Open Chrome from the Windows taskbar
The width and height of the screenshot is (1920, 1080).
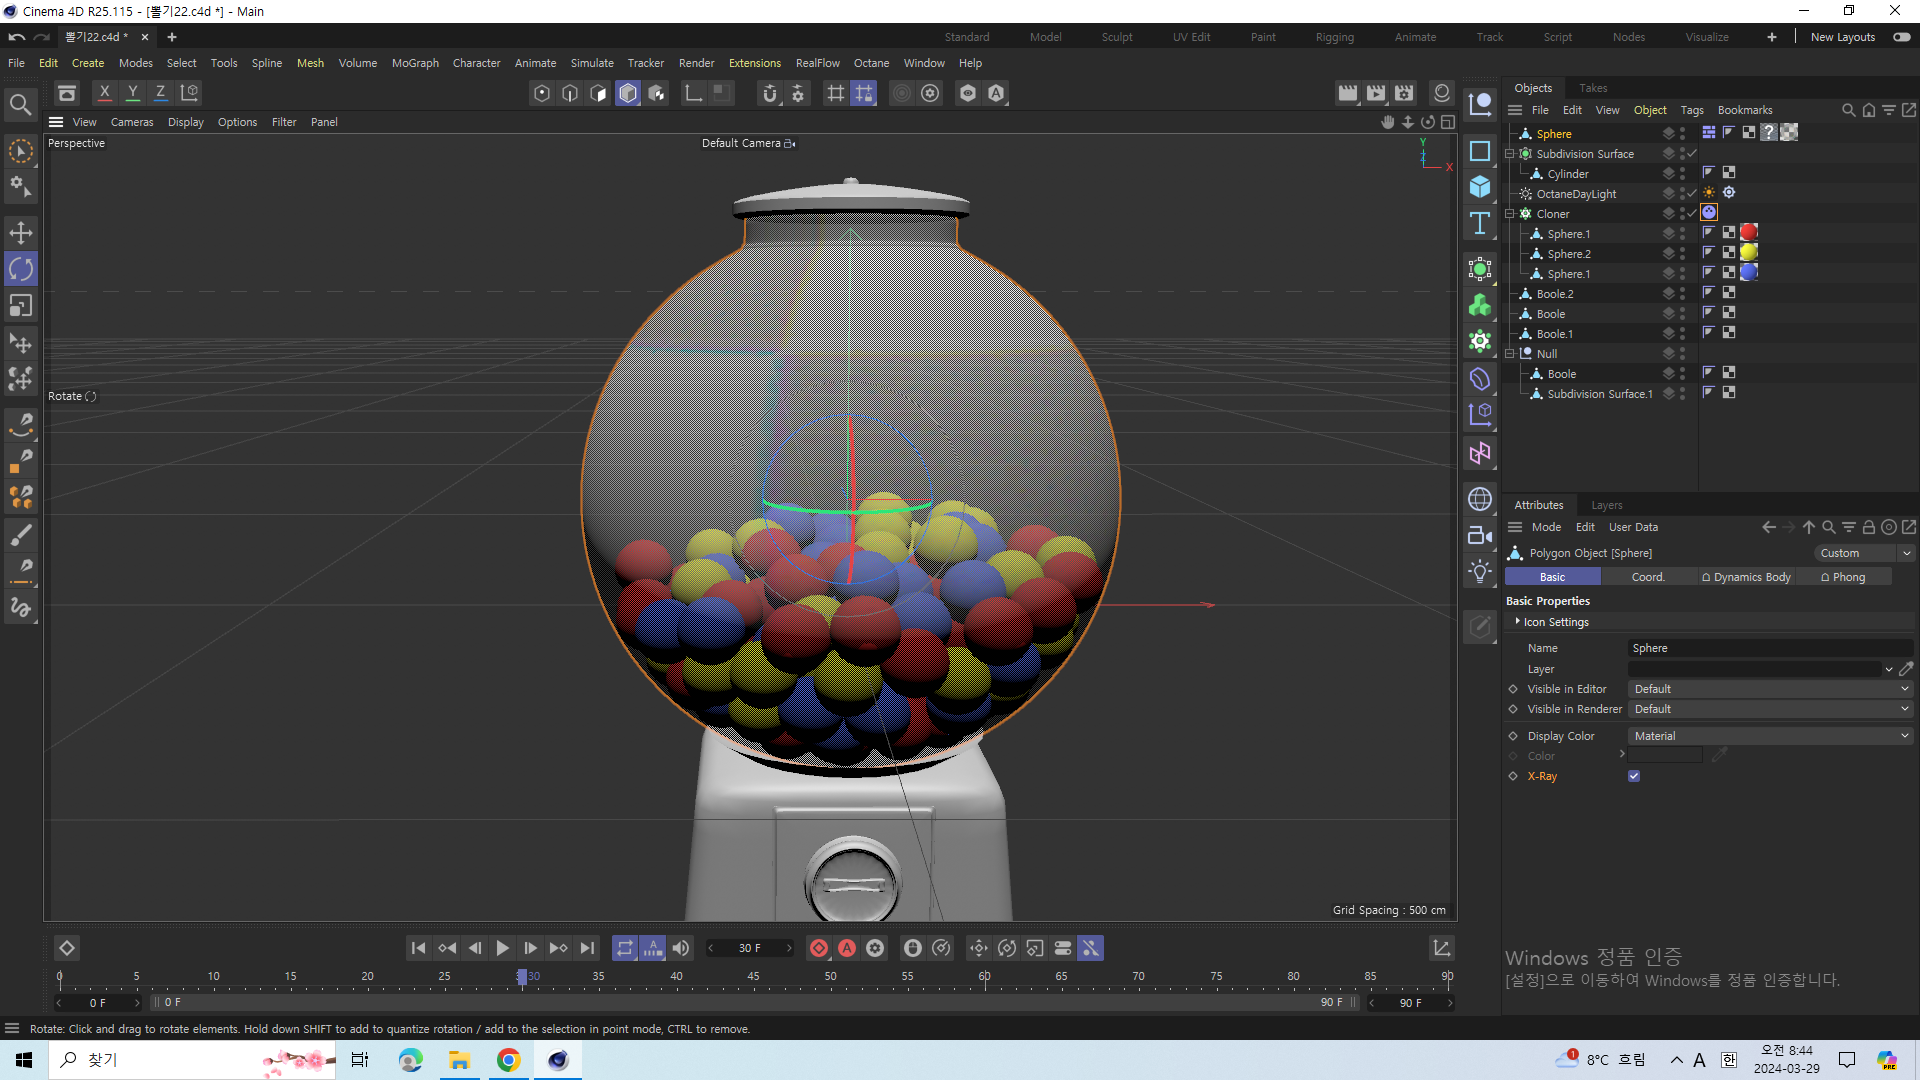[x=509, y=1060]
